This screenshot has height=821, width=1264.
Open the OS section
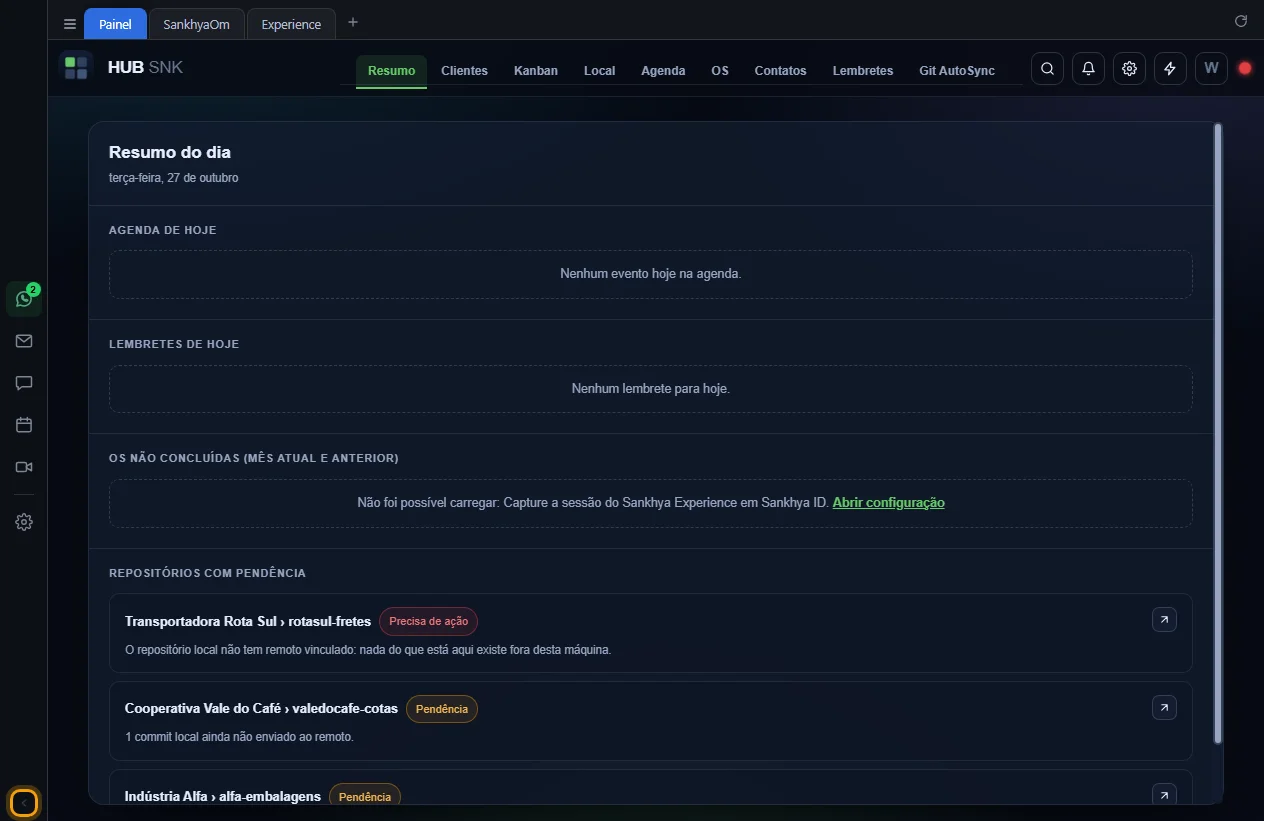pyautogui.click(x=720, y=71)
